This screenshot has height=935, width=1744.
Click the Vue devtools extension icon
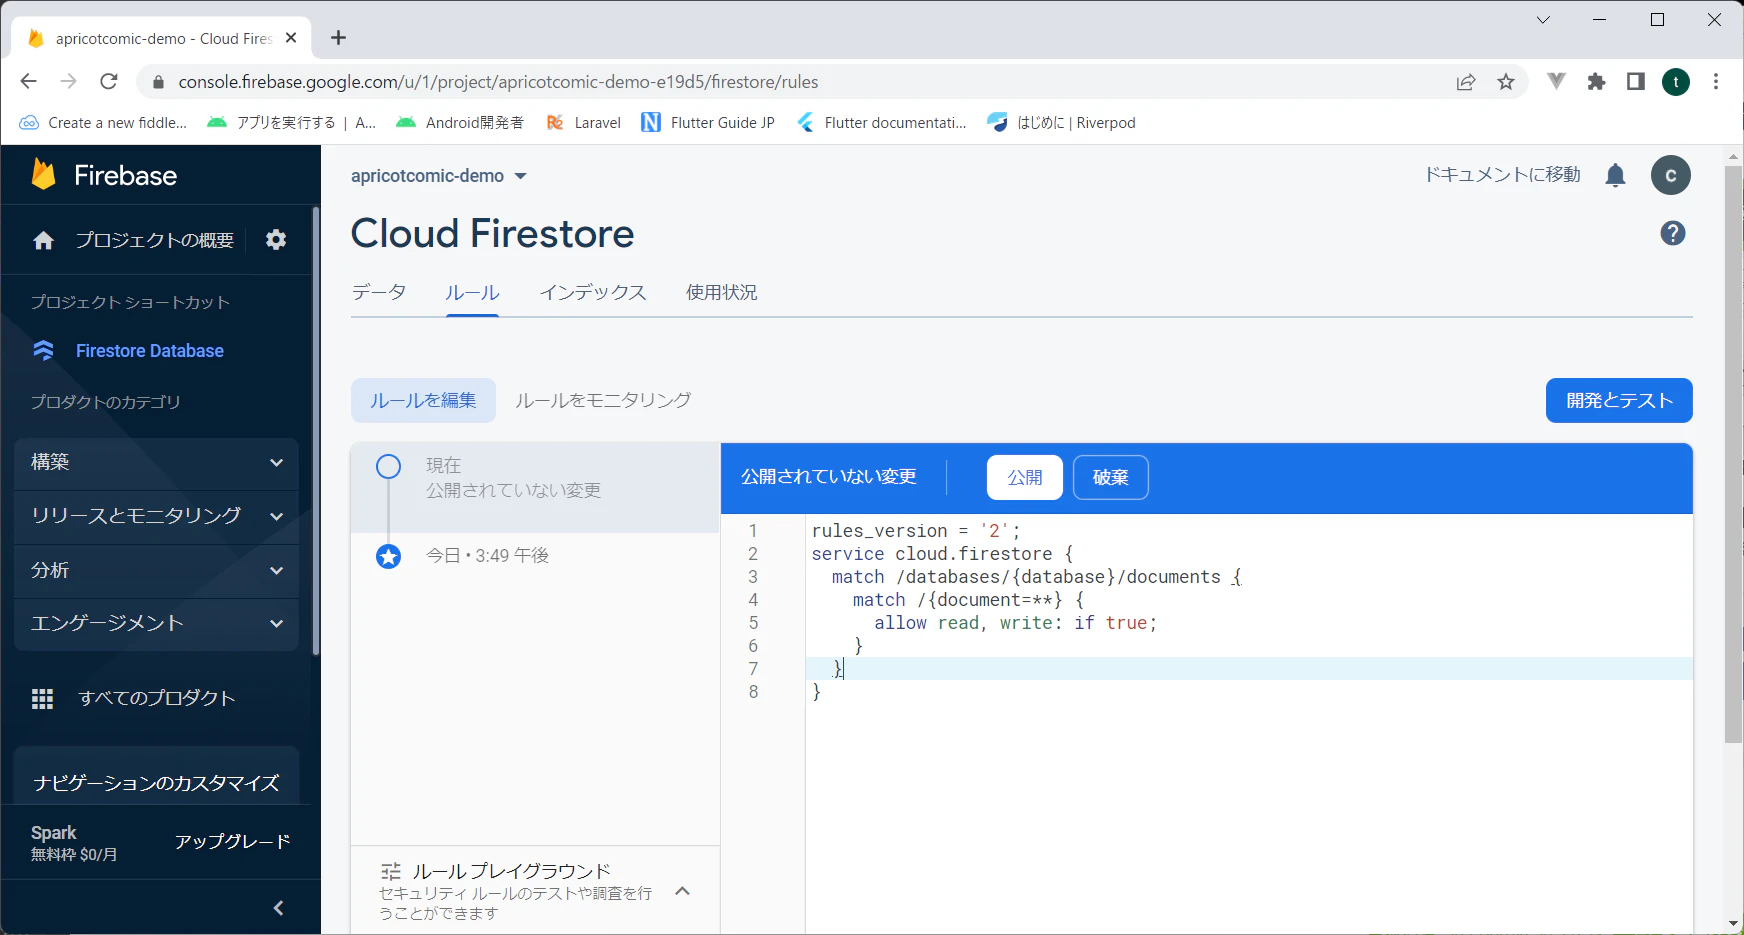pos(1556,82)
